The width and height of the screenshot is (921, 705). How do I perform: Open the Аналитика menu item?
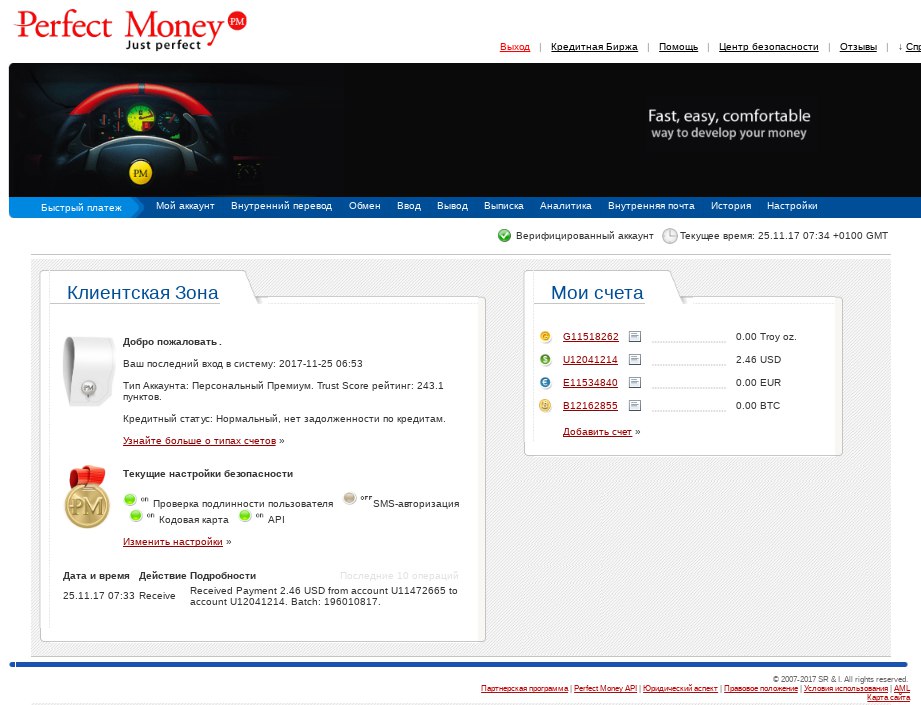point(566,206)
